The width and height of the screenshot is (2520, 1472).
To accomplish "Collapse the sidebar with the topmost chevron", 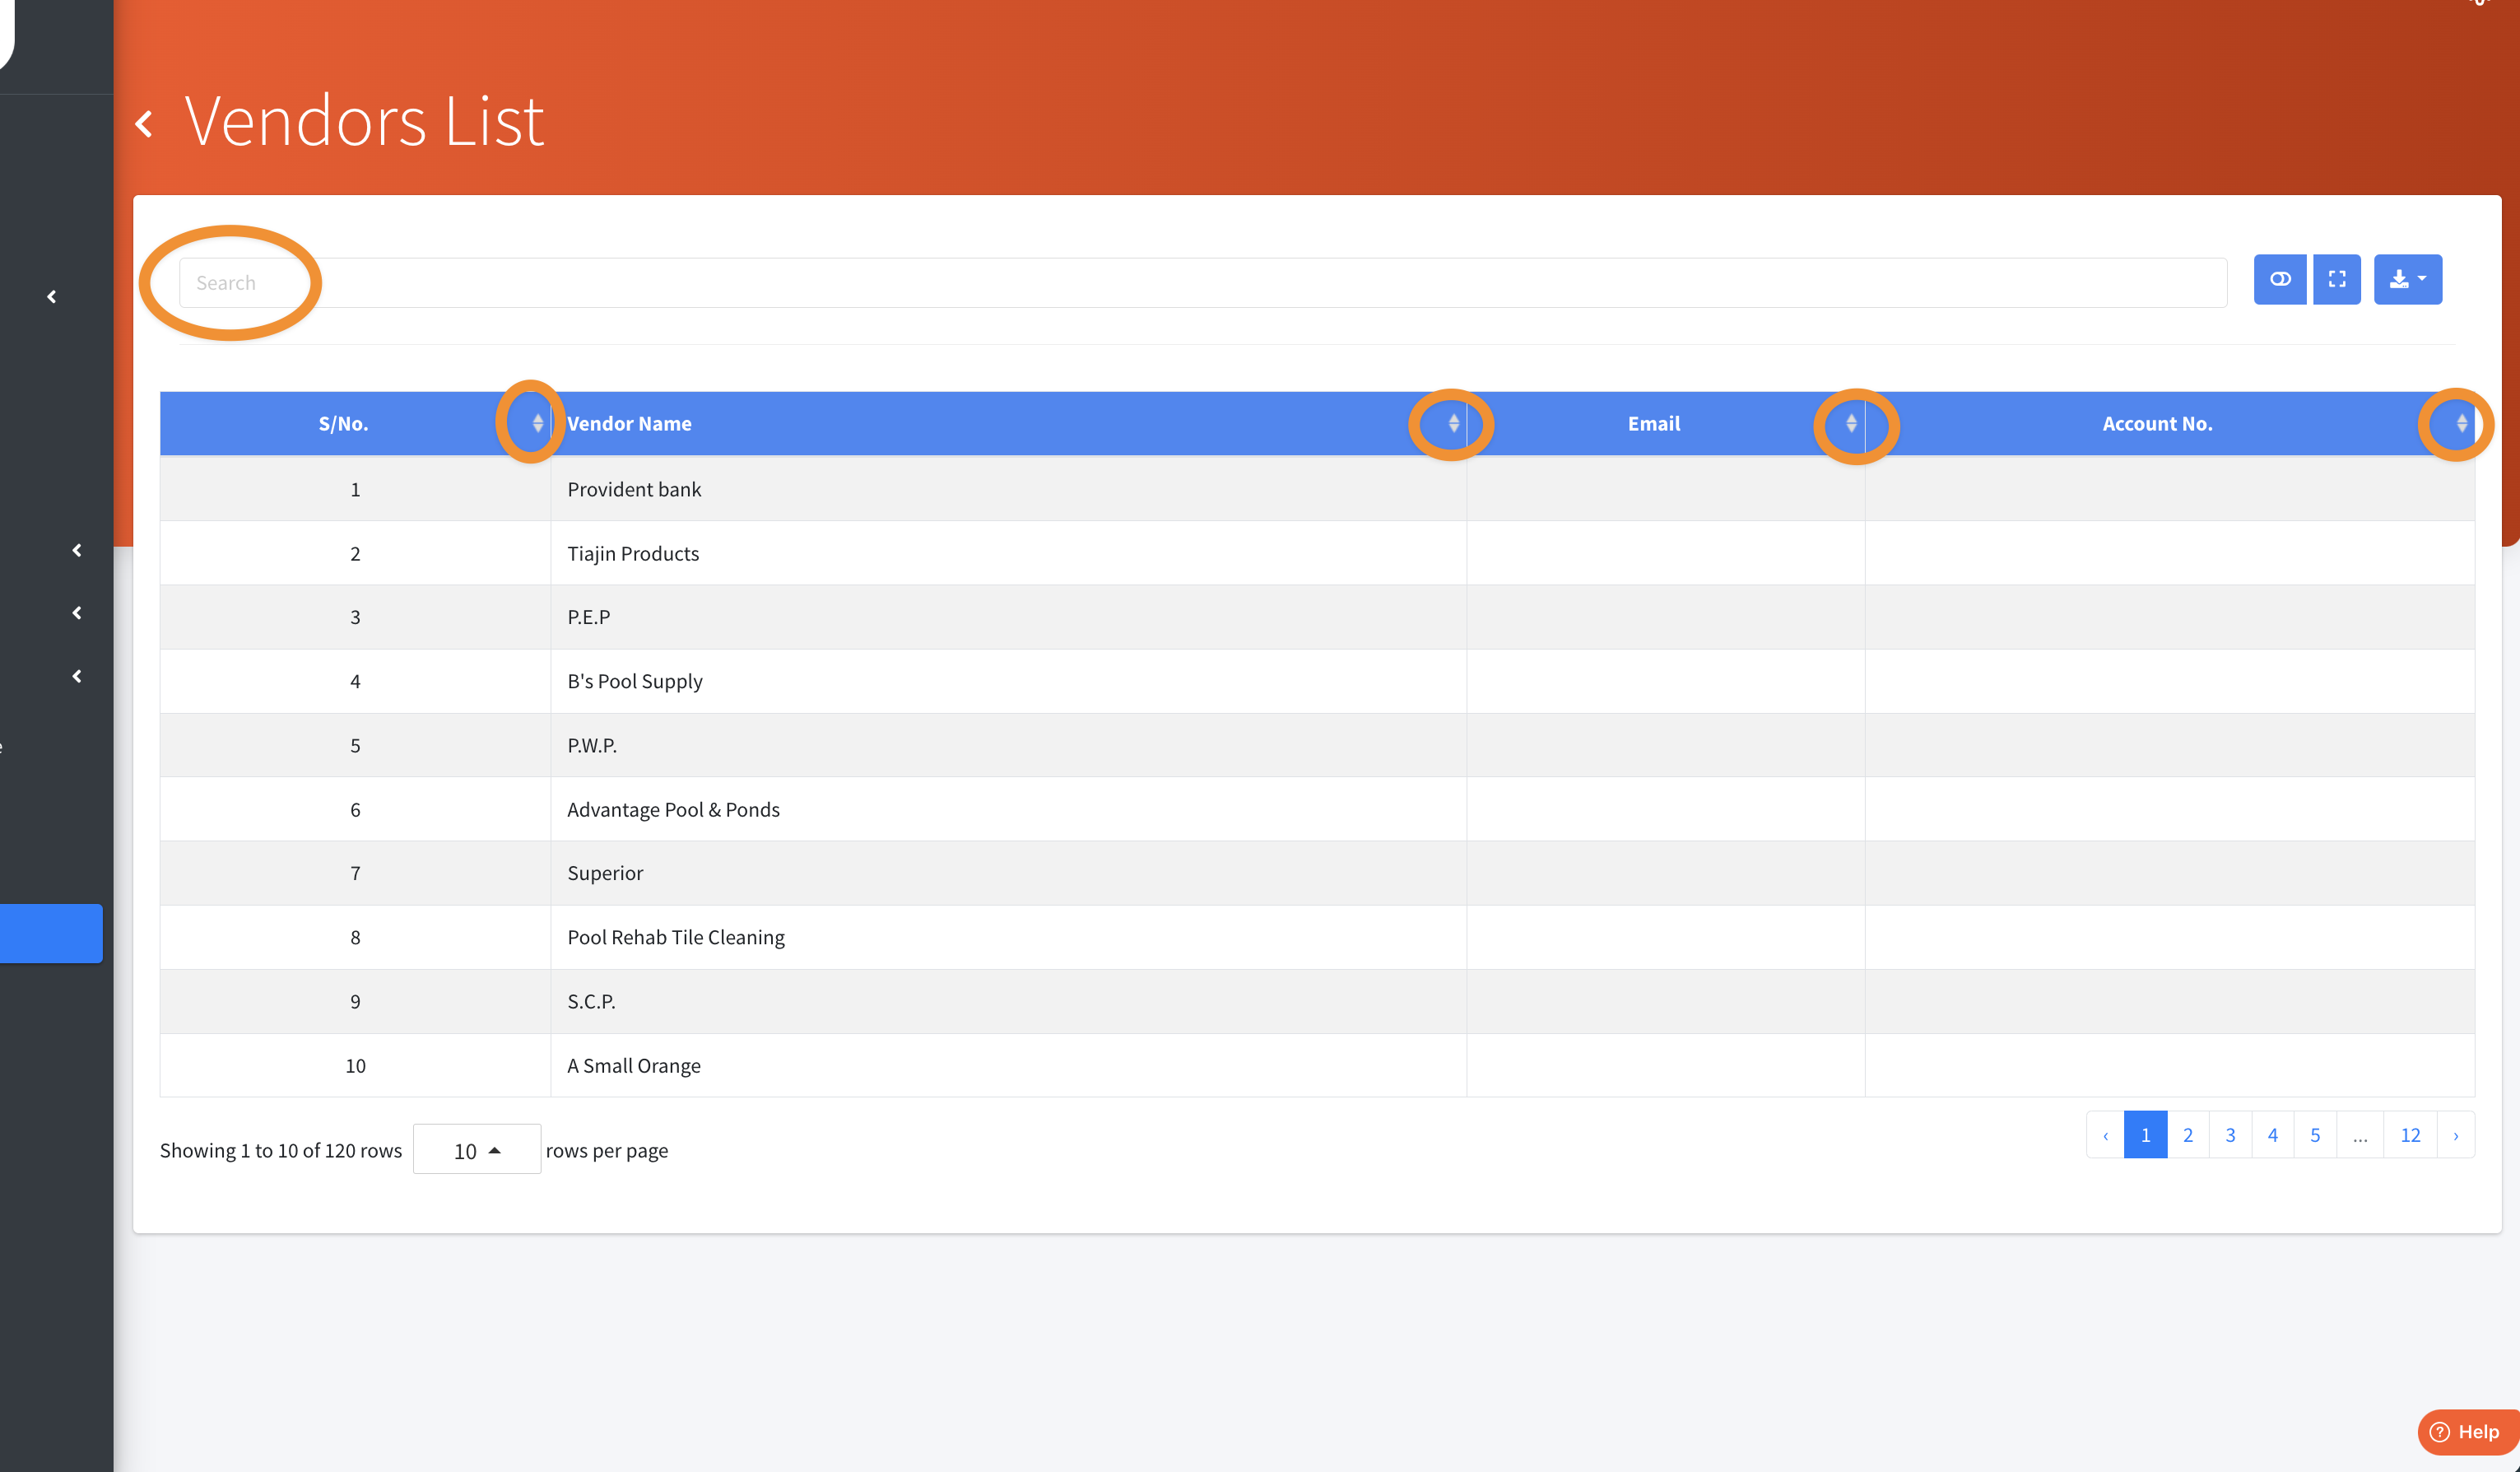I will pos(52,297).
